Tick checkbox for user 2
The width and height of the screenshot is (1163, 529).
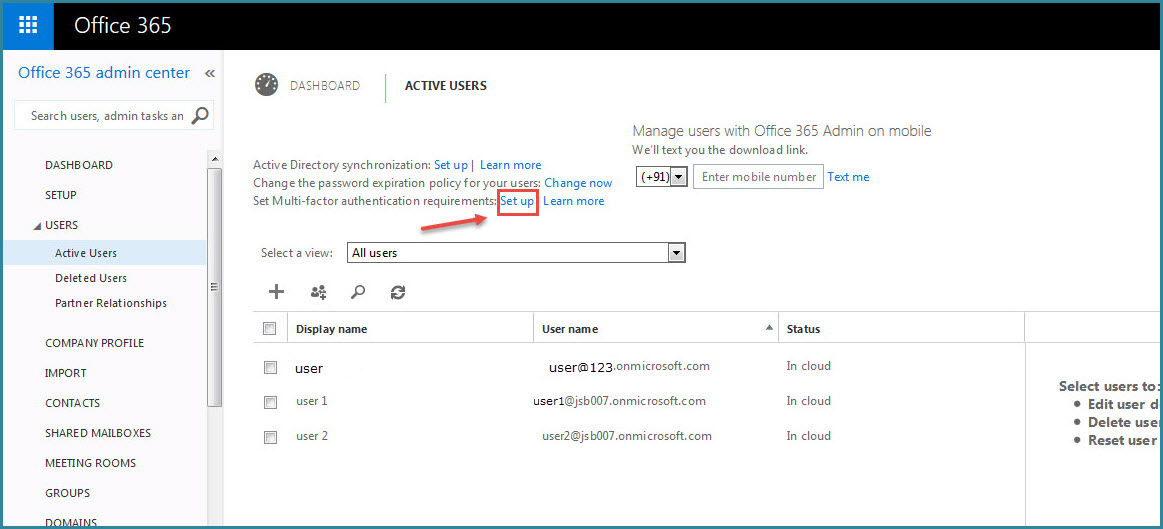point(270,437)
